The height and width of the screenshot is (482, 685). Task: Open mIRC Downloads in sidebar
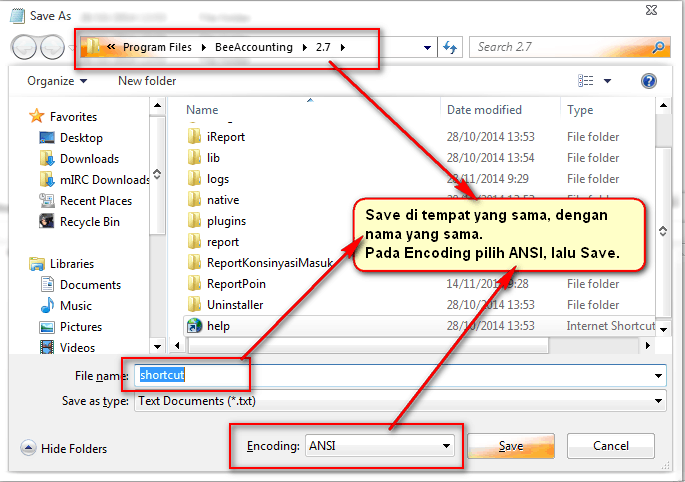pos(104,179)
